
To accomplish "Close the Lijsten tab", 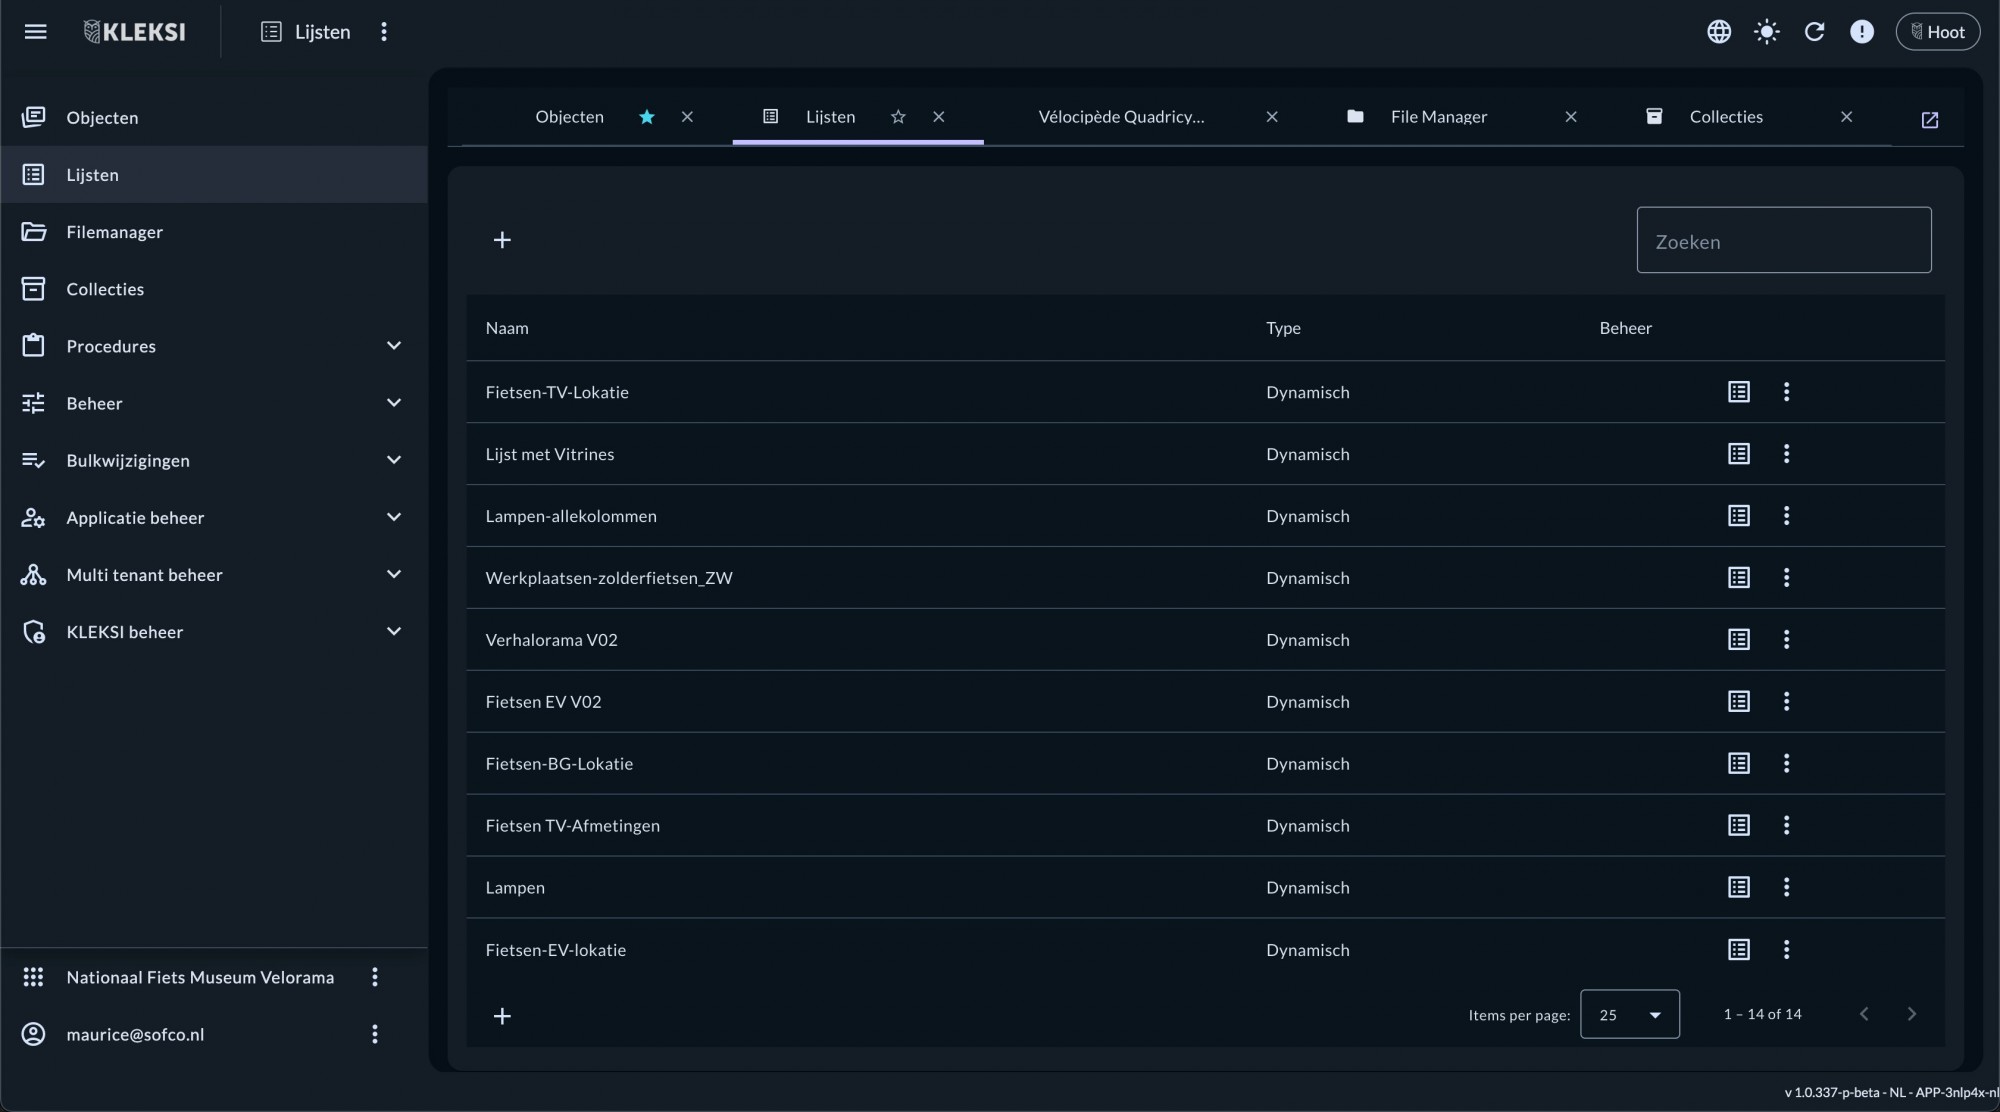I will click(x=938, y=117).
